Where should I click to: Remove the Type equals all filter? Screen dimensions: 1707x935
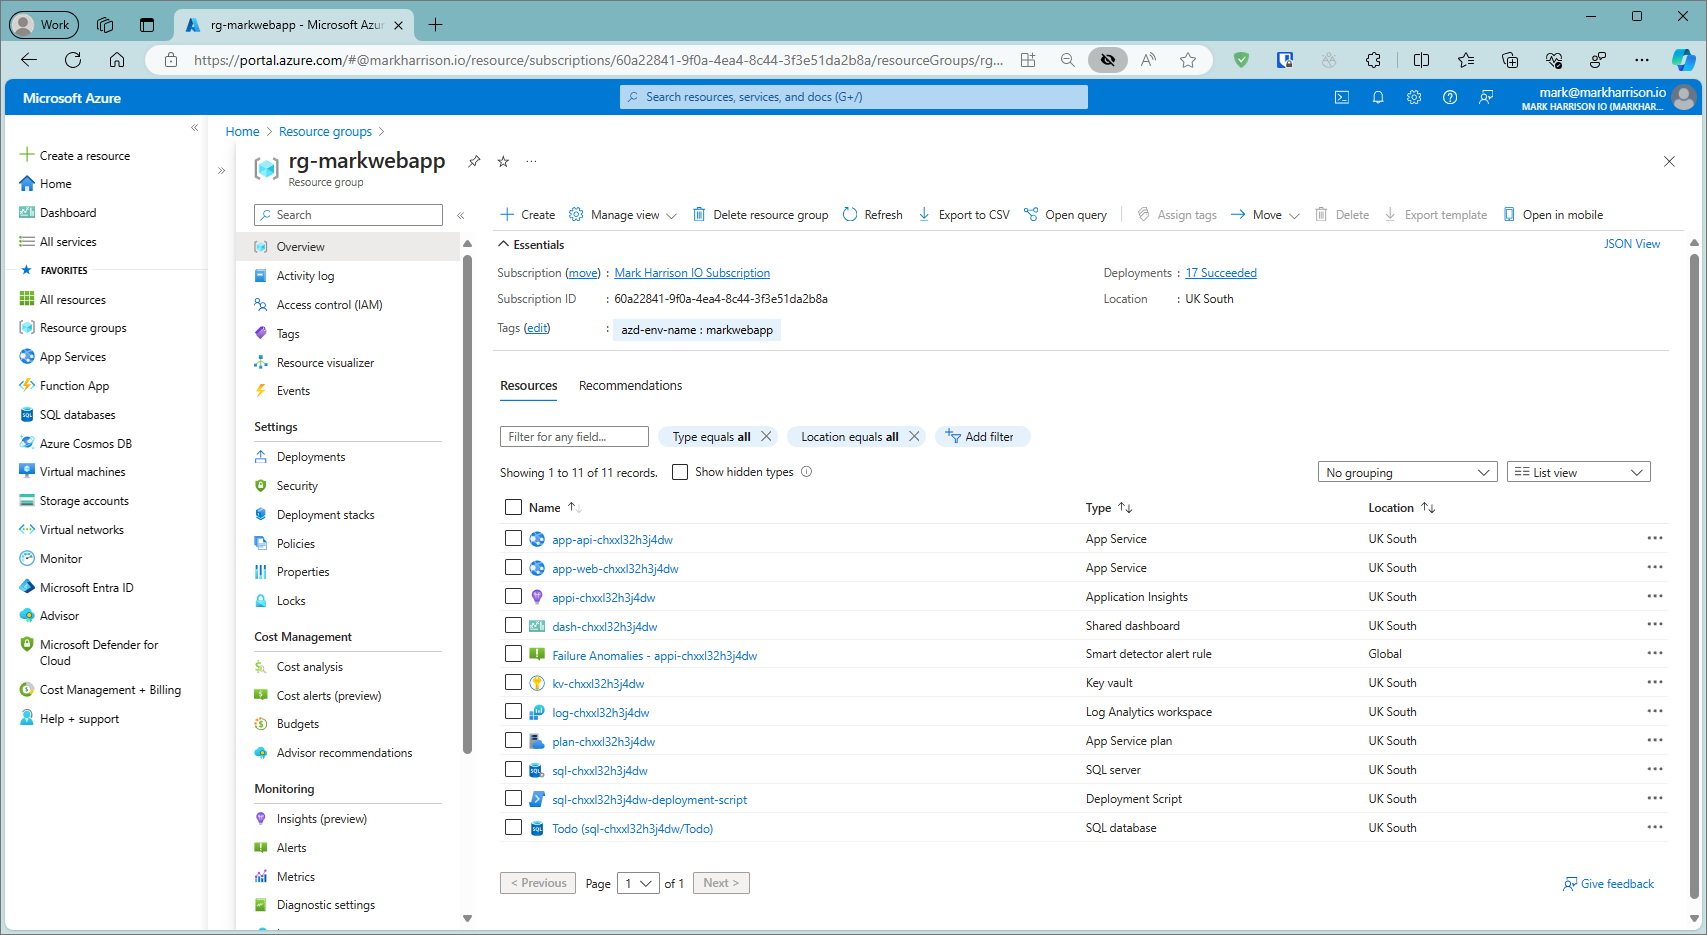point(766,437)
